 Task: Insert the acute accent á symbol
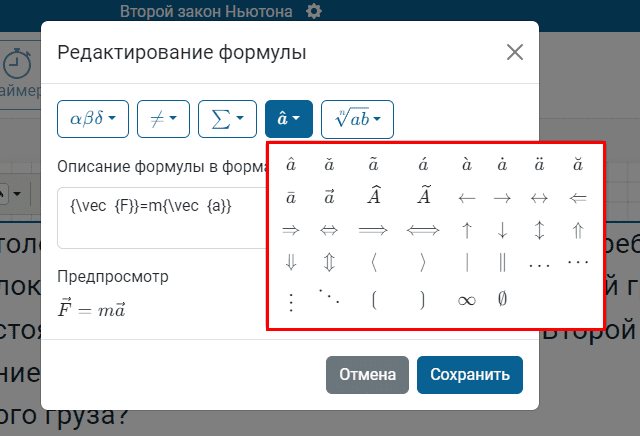pyautogui.click(x=423, y=165)
